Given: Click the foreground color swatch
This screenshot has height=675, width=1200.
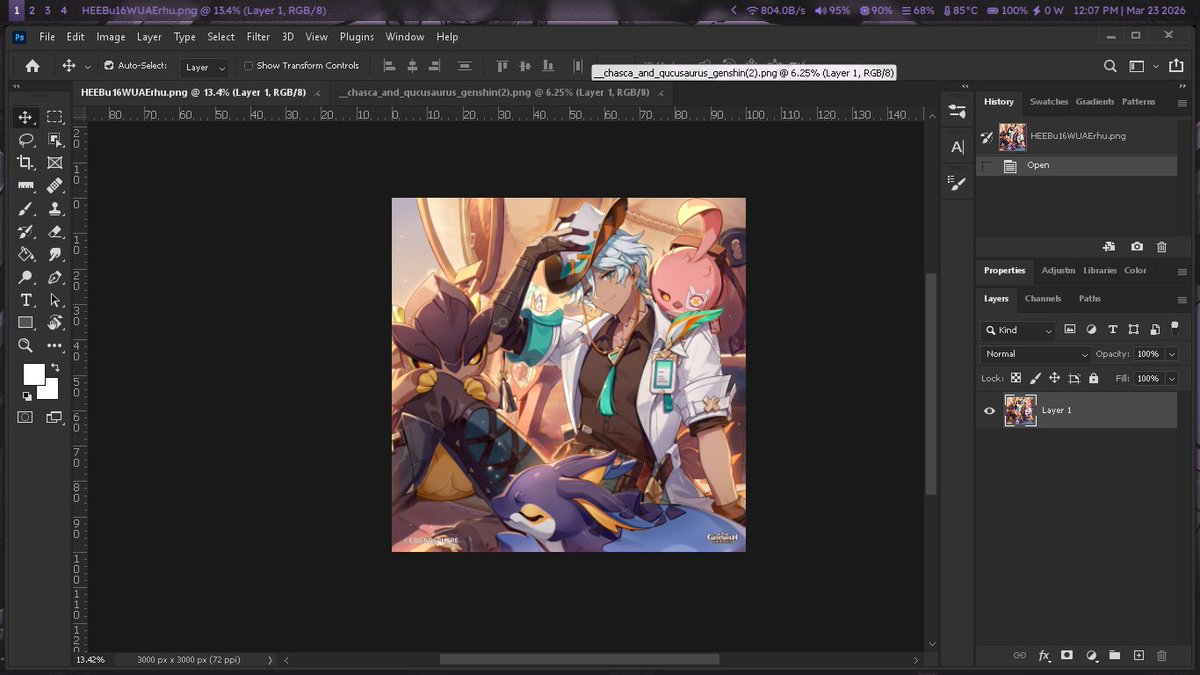Looking at the screenshot, I should tap(34, 374).
